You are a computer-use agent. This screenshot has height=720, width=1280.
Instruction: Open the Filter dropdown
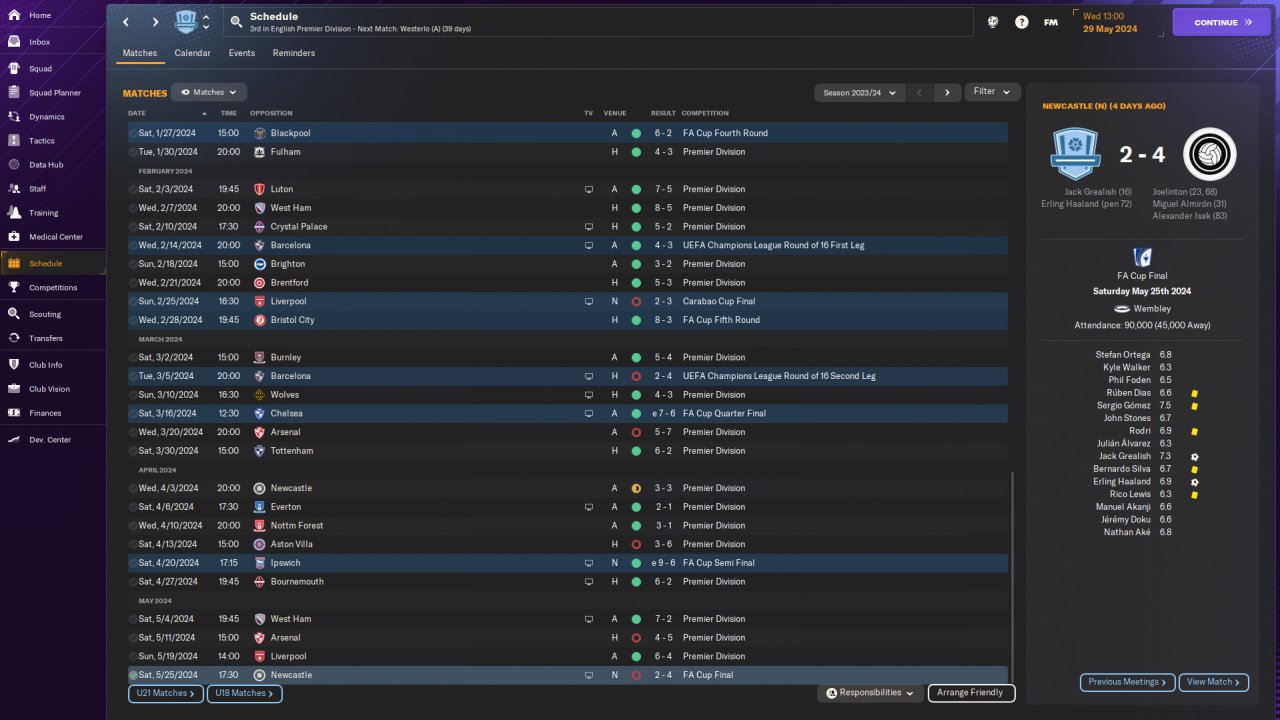(992, 91)
